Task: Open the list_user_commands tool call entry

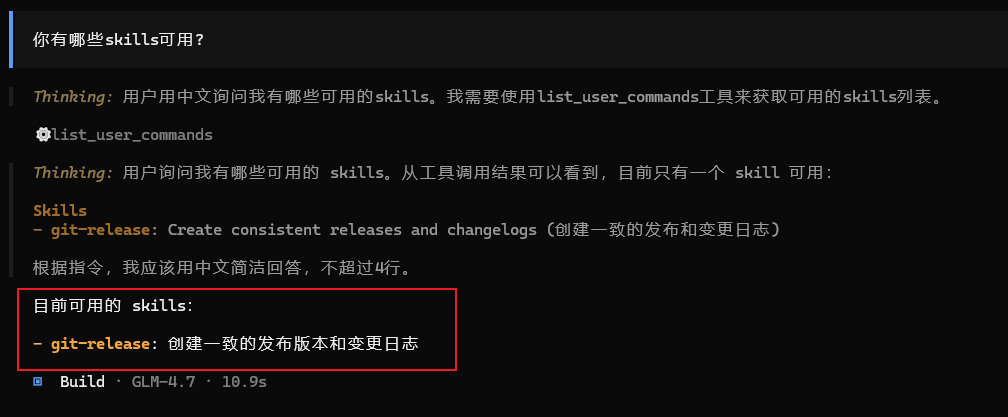Action: [x=124, y=135]
